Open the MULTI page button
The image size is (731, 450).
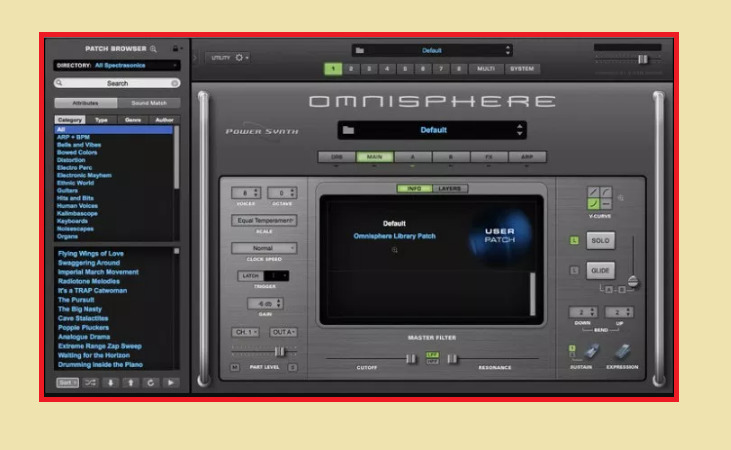click(486, 69)
